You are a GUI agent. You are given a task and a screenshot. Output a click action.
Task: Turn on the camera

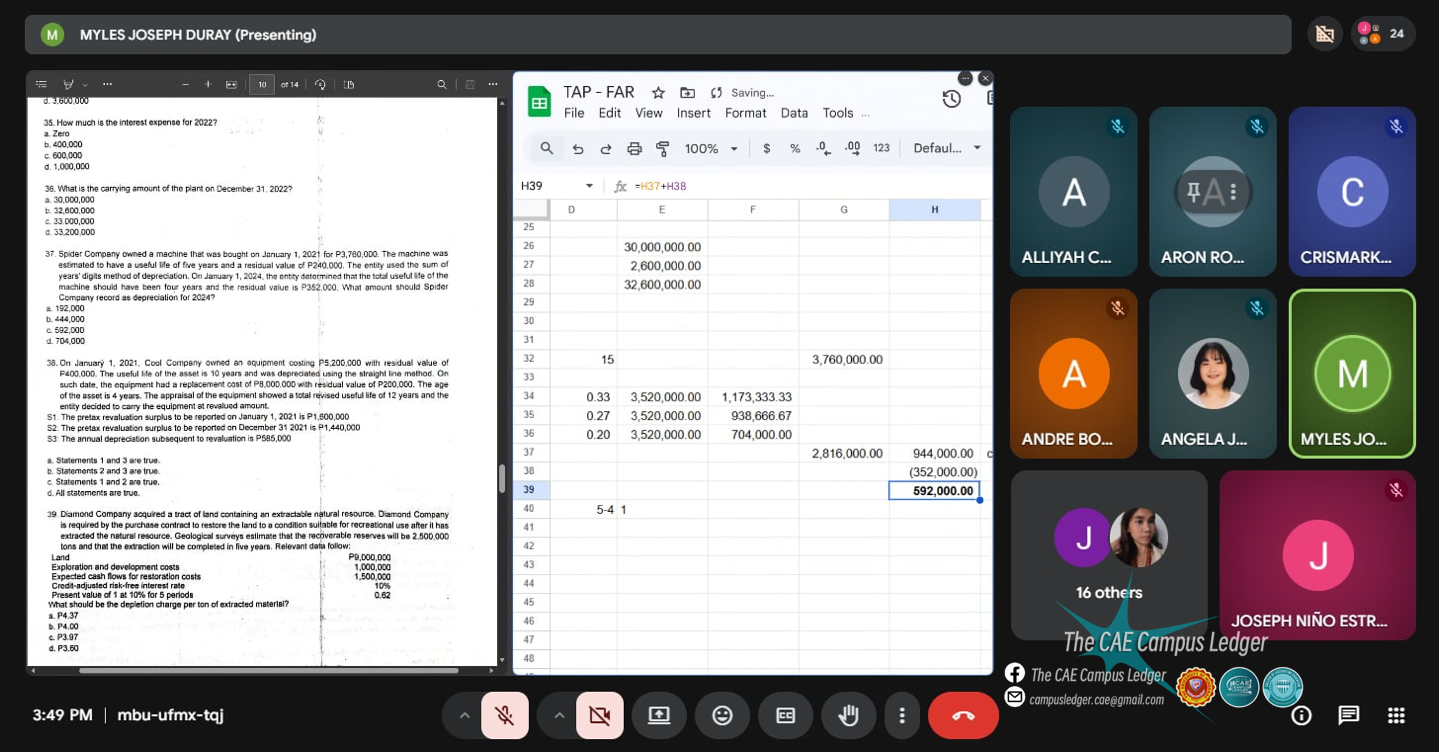[599, 716]
